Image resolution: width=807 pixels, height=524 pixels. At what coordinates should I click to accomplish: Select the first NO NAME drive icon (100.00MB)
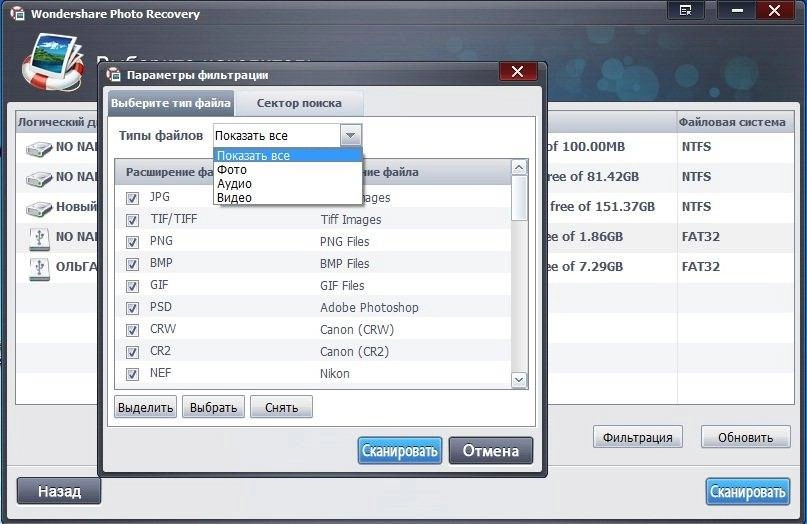pos(39,149)
